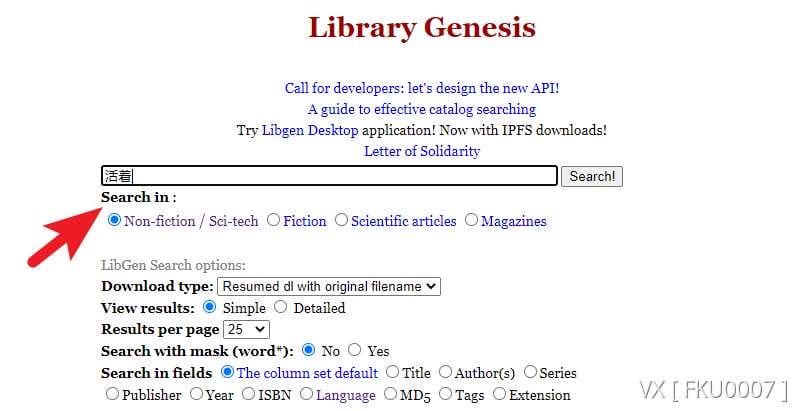Select The column set default field

(227, 372)
